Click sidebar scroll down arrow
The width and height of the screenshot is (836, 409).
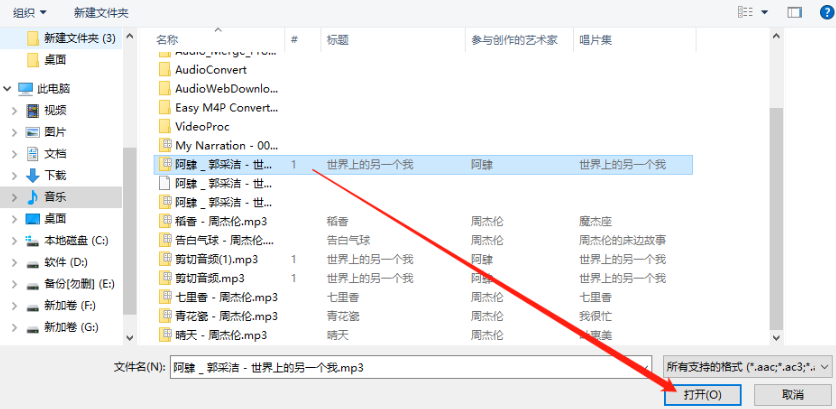[130, 338]
